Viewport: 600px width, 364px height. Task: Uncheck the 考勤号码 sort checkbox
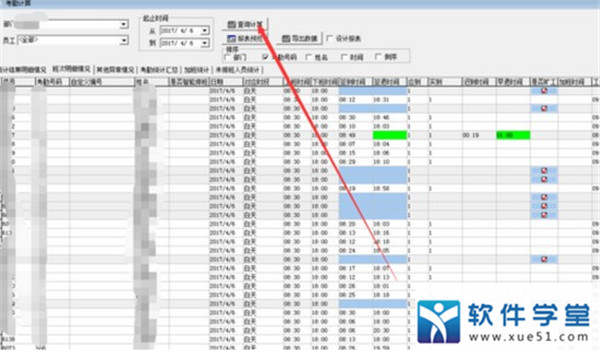coord(266,57)
